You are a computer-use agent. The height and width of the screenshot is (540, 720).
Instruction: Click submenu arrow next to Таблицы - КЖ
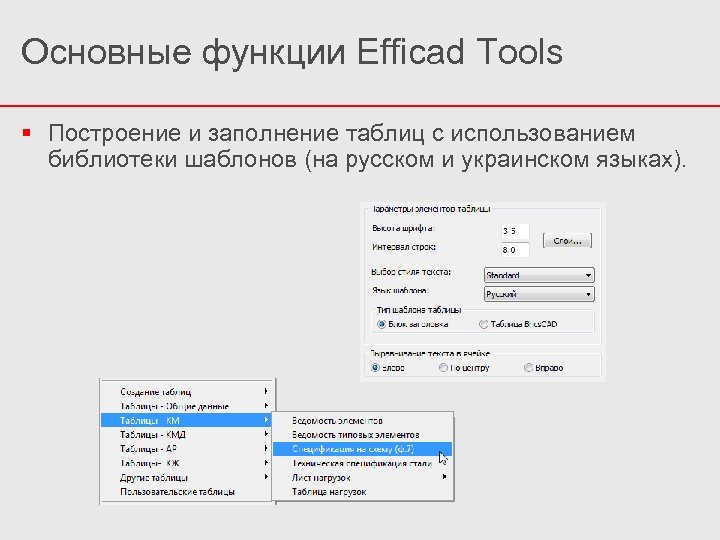pos(266,462)
